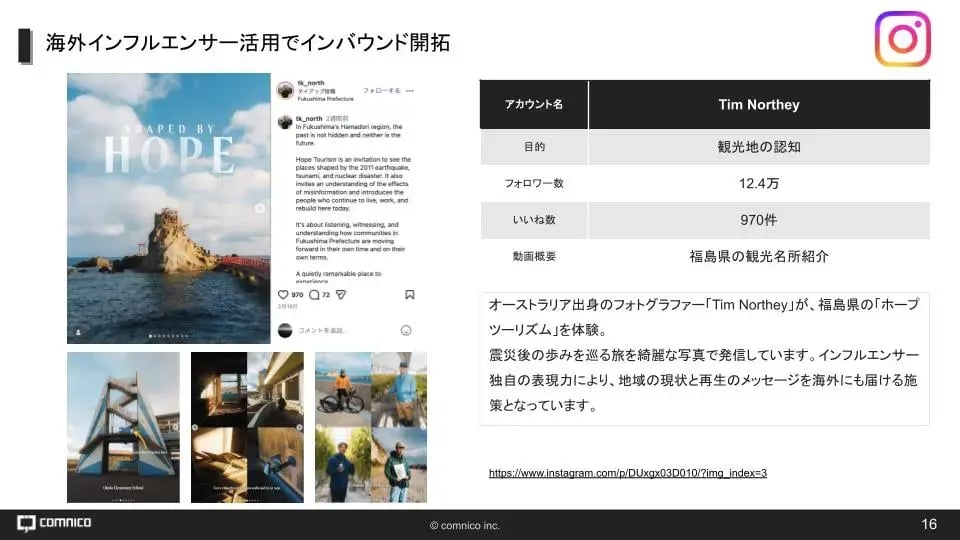The height and width of the screenshot is (540, 960).
Task: Click the フォローする follow button
Action: click(x=381, y=91)
